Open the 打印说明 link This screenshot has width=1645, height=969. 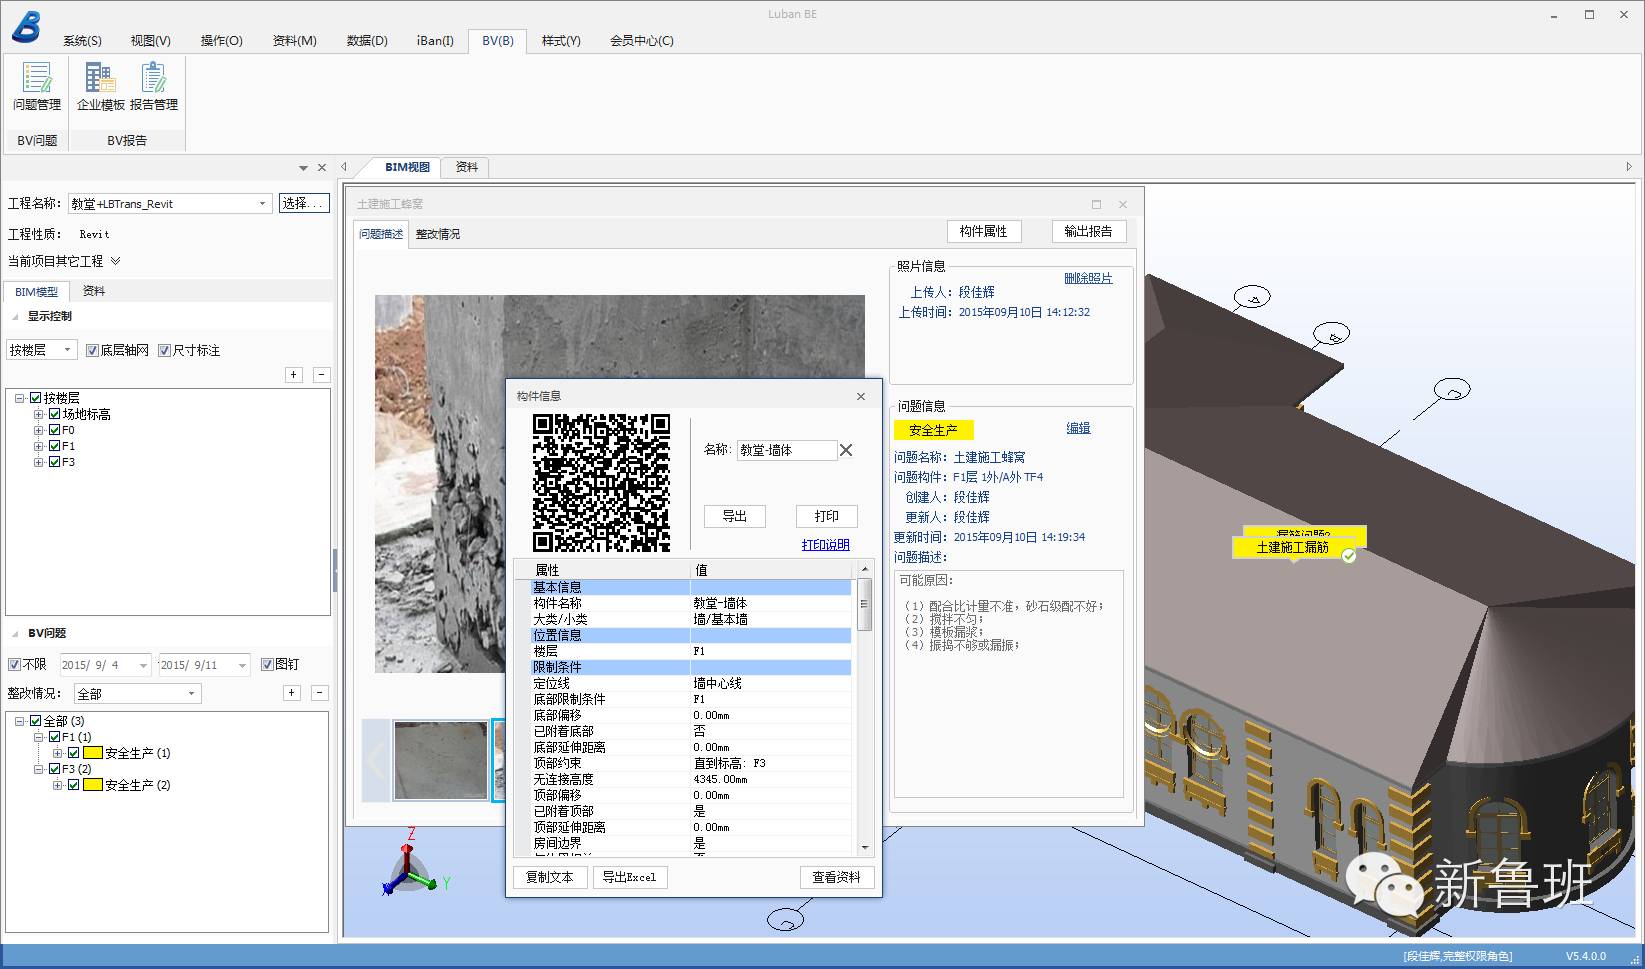[x=826, y=545]
